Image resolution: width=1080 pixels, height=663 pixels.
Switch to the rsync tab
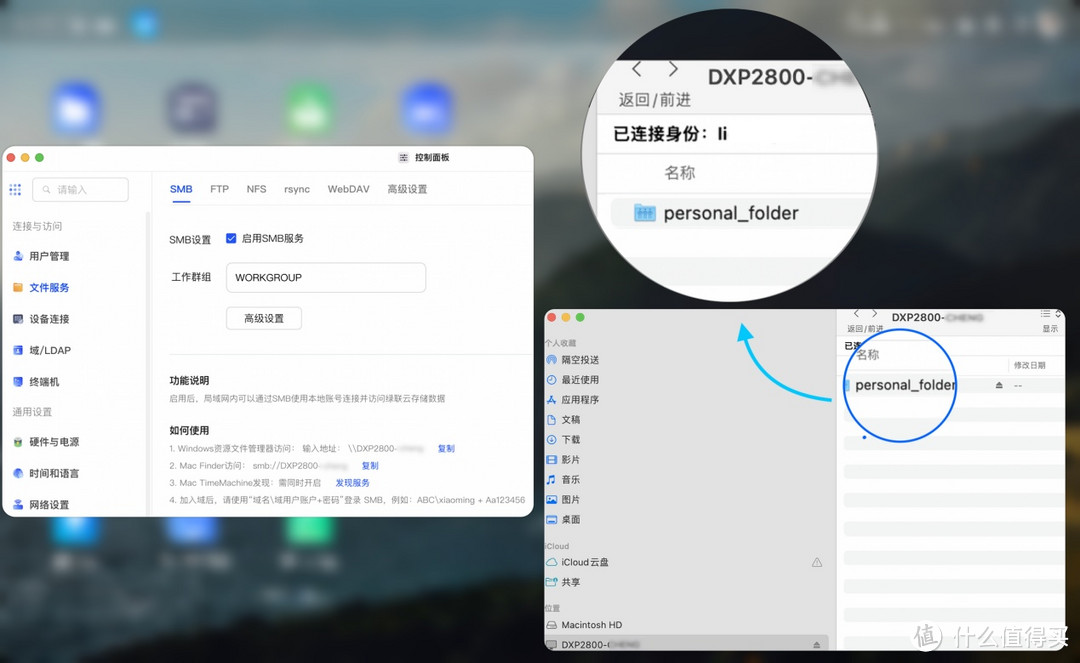296,188
